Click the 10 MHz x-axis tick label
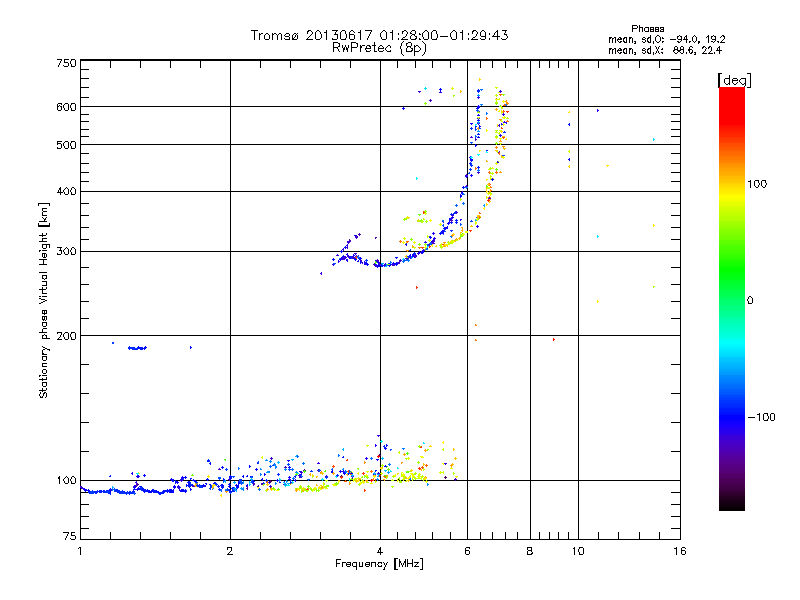800x600 pixels. click(578, 551)
